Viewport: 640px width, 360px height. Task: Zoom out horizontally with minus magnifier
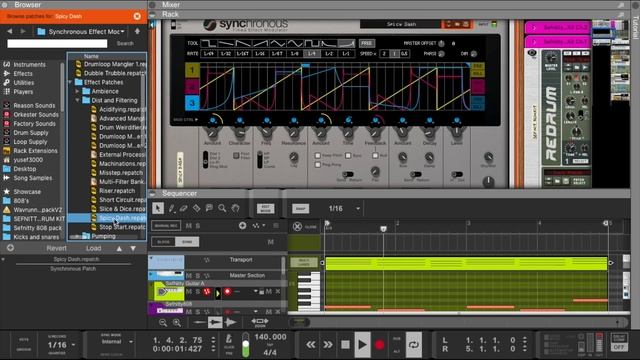tap(163, 323)
